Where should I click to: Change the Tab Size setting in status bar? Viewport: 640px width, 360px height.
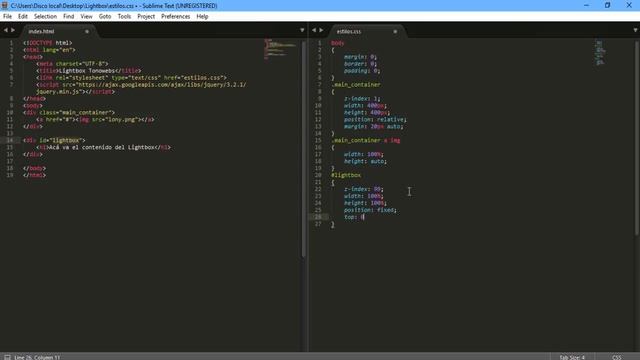[571, 357]
